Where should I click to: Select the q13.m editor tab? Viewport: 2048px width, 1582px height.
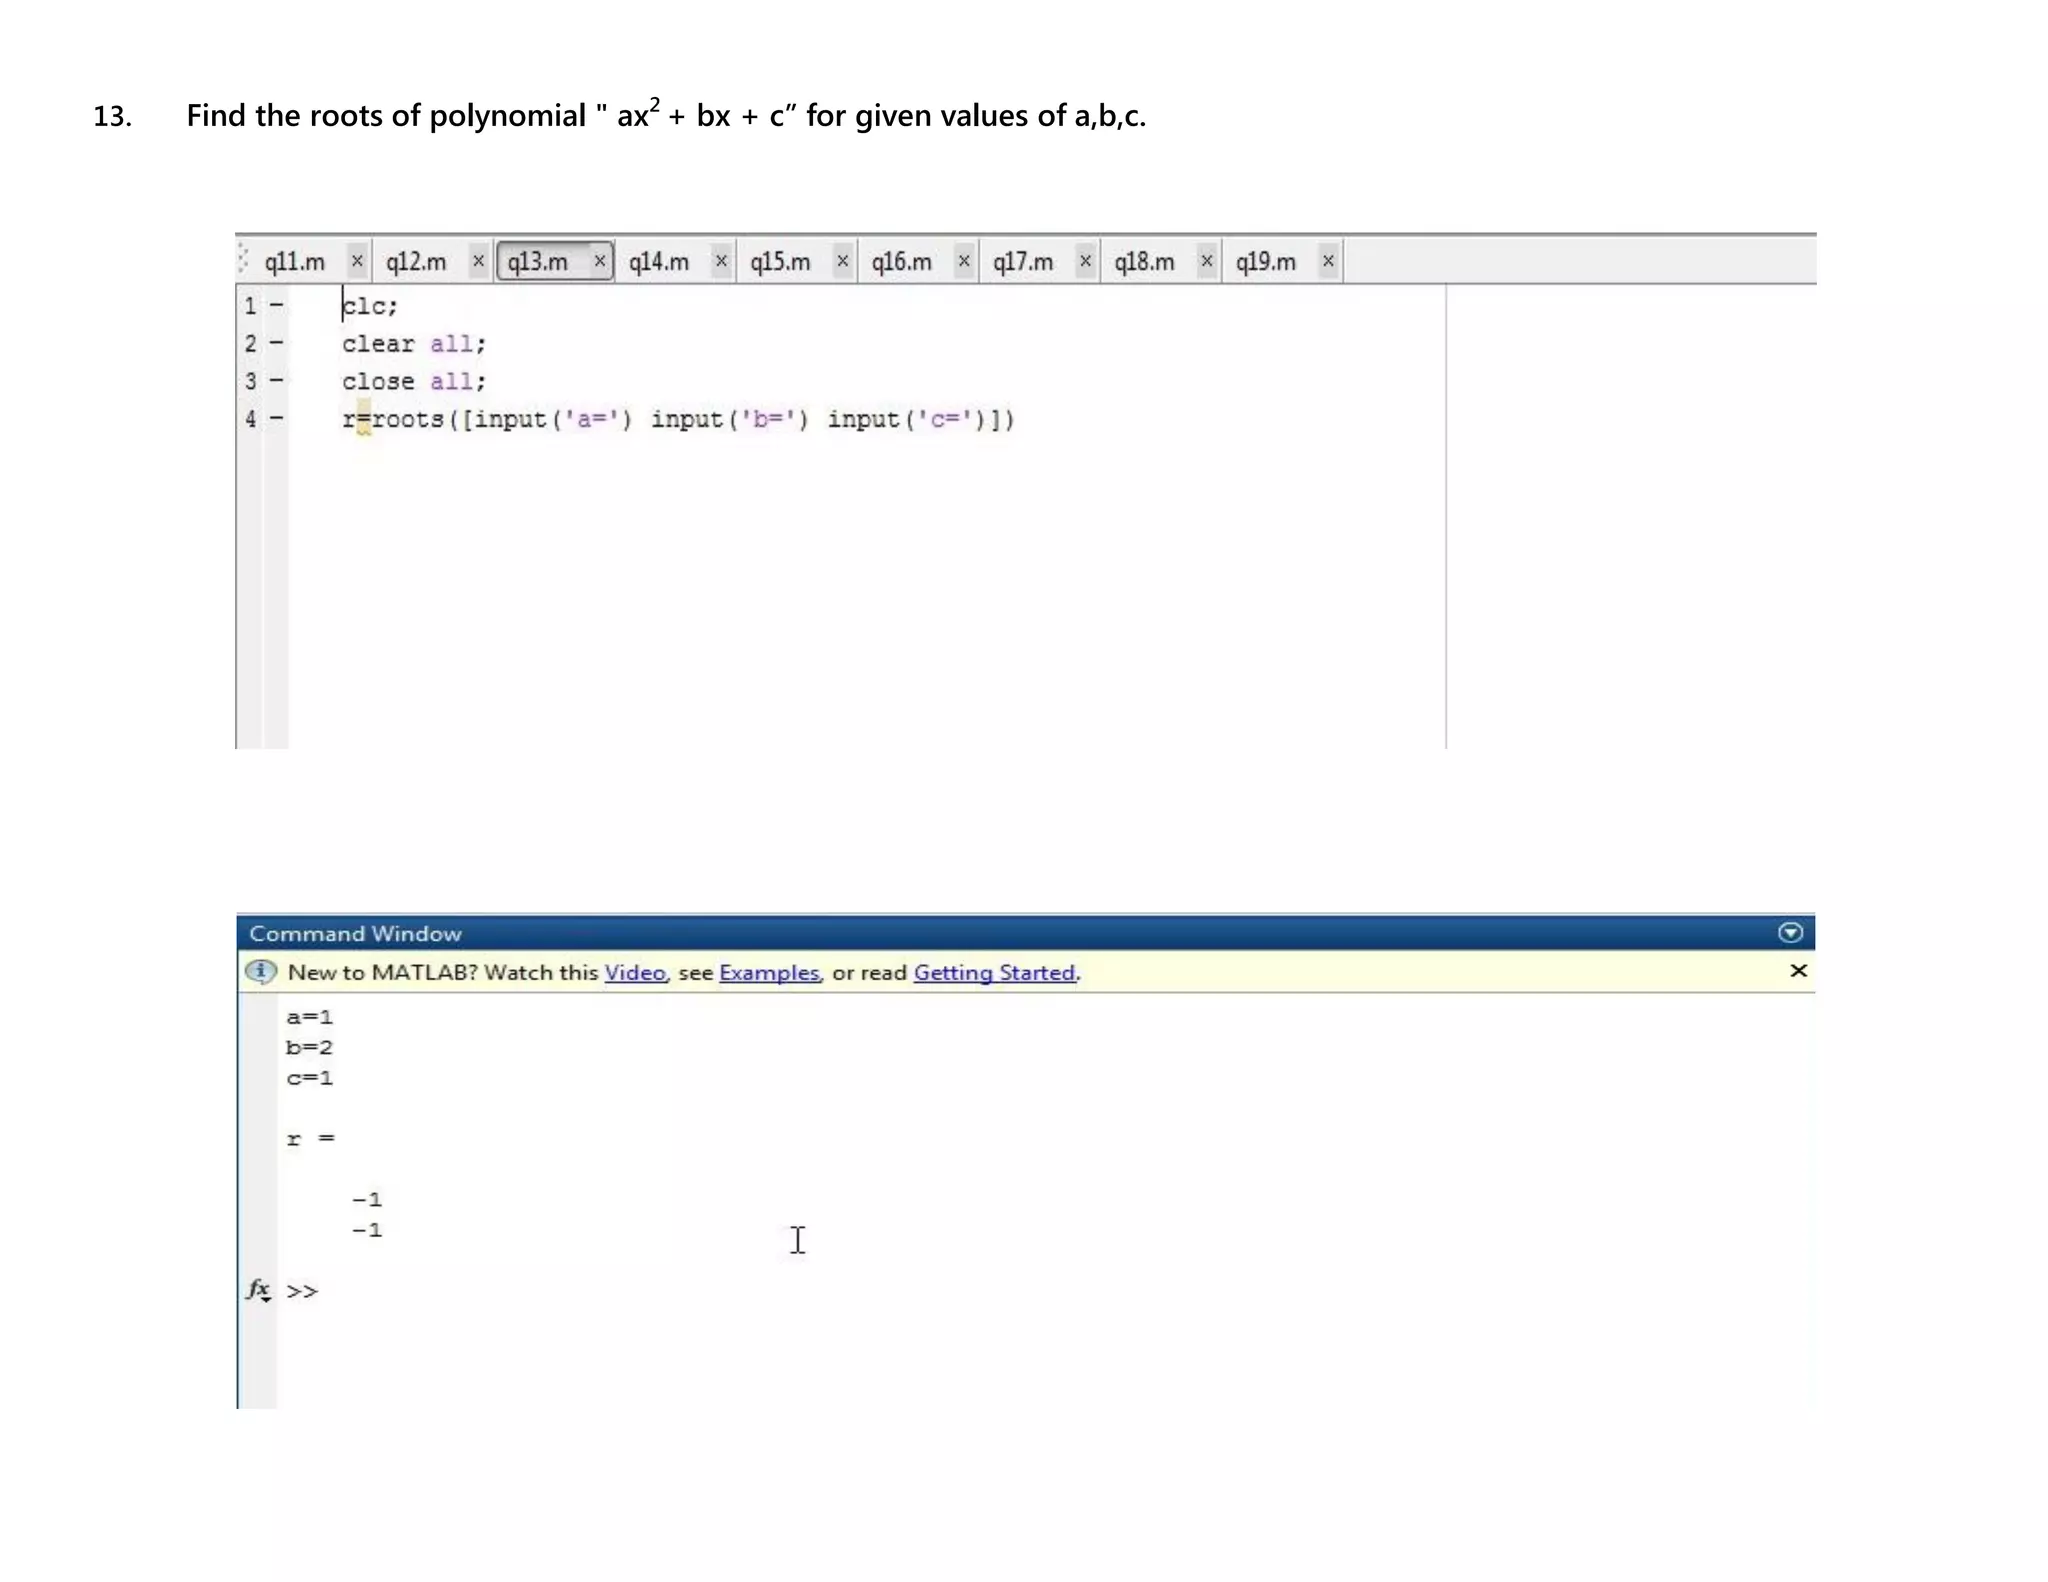coord(538,262)
